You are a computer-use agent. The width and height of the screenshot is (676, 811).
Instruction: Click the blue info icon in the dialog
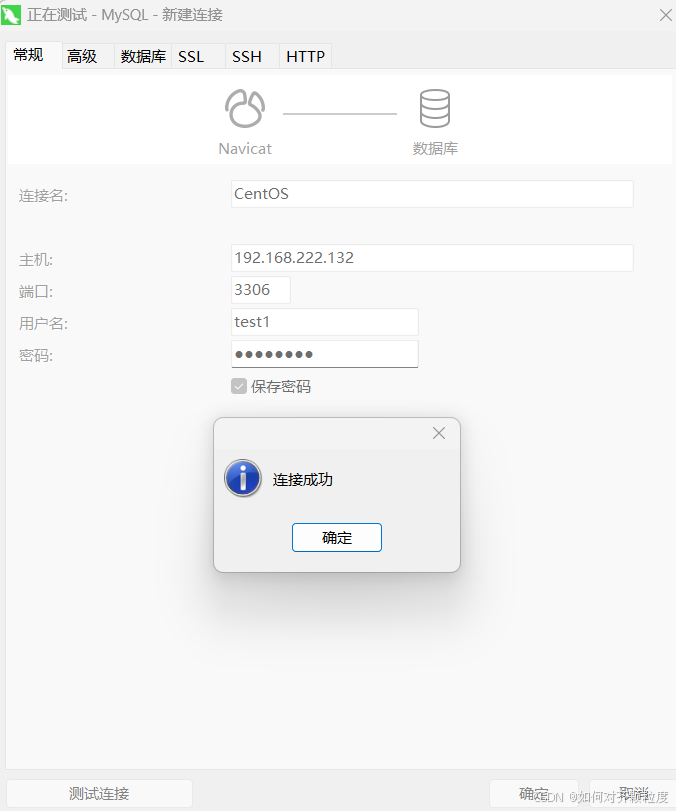click(x=243, y=478)
